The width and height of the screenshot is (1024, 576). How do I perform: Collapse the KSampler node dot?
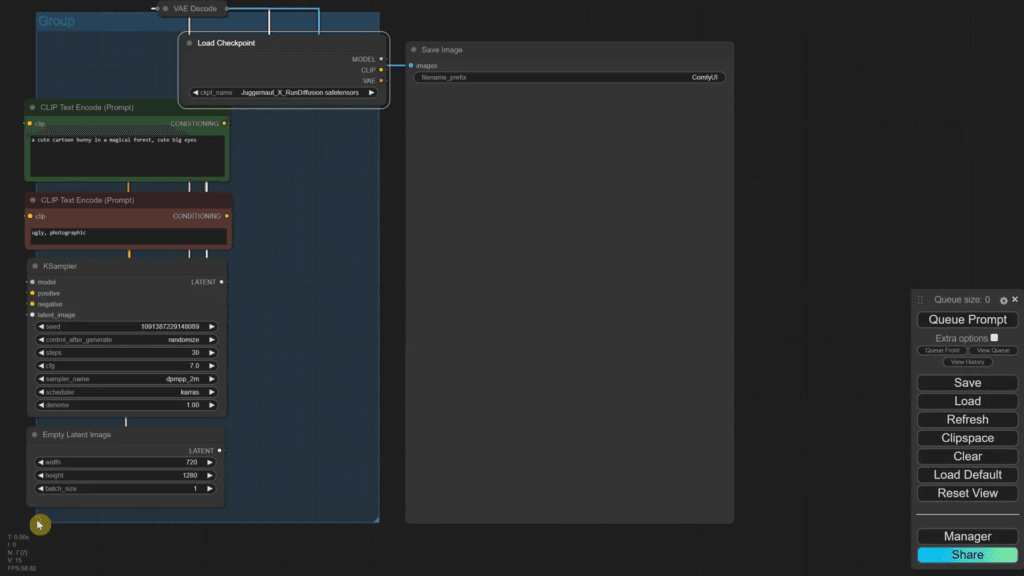pos(35,266)
